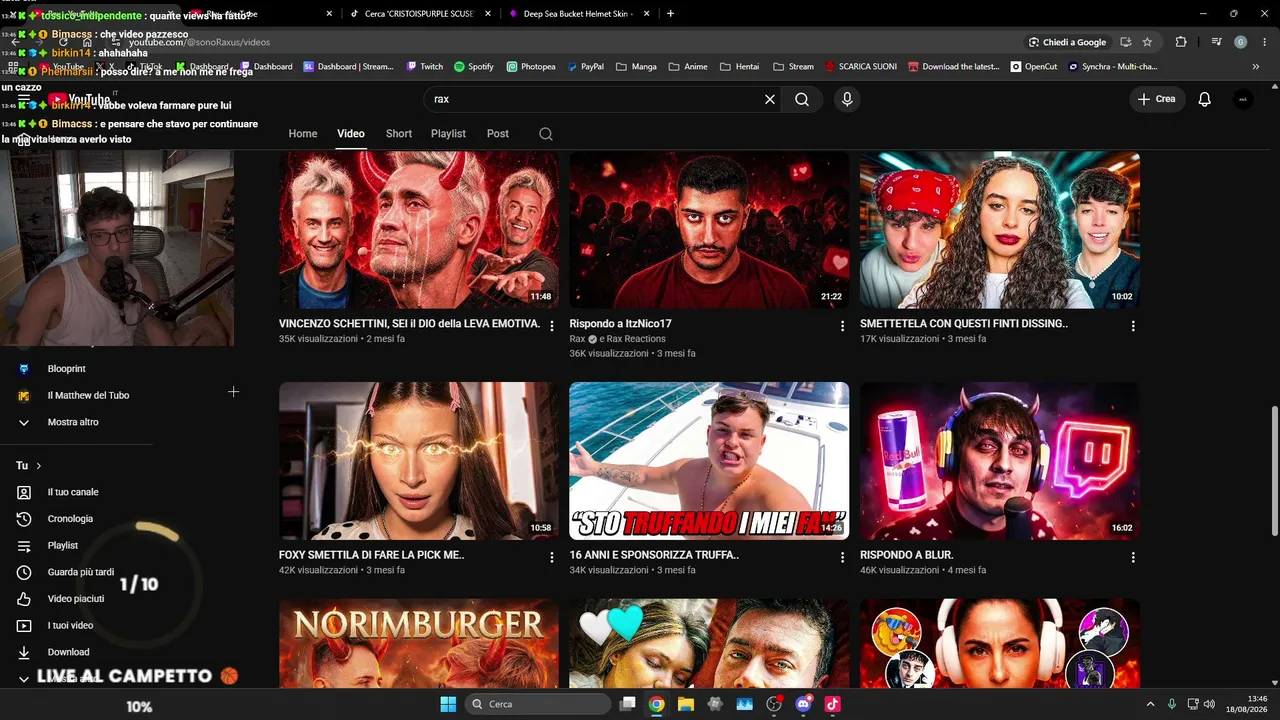The image size is (1280, 720).
Task: Open the Twitch bookmark
Action: click(425, 67)
